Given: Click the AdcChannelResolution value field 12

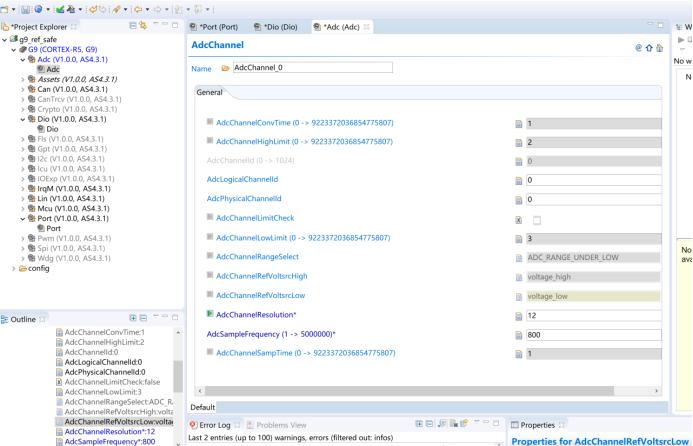Looking at the screenshot, I should click(594, 316).
